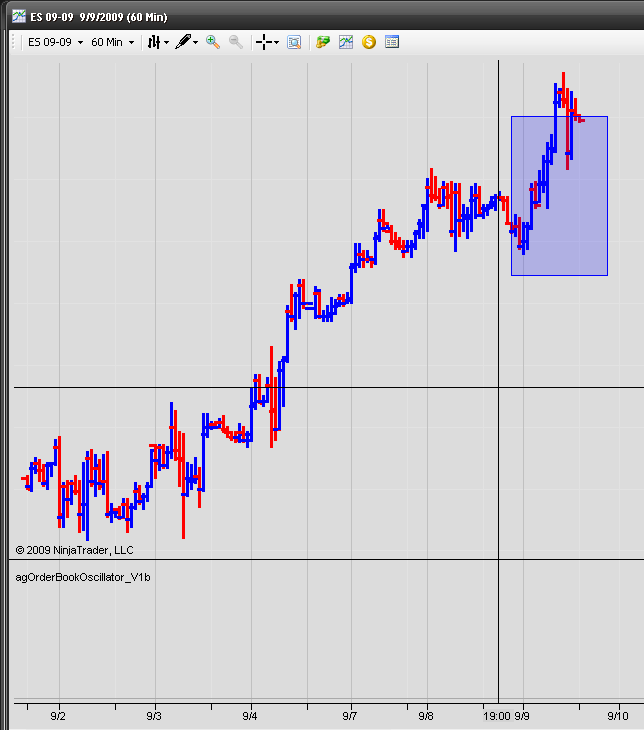Viewport: 644px width, 730px height.
Task: Click the agOrderBookOscillator_V1b indicator label
Action: 83,577
